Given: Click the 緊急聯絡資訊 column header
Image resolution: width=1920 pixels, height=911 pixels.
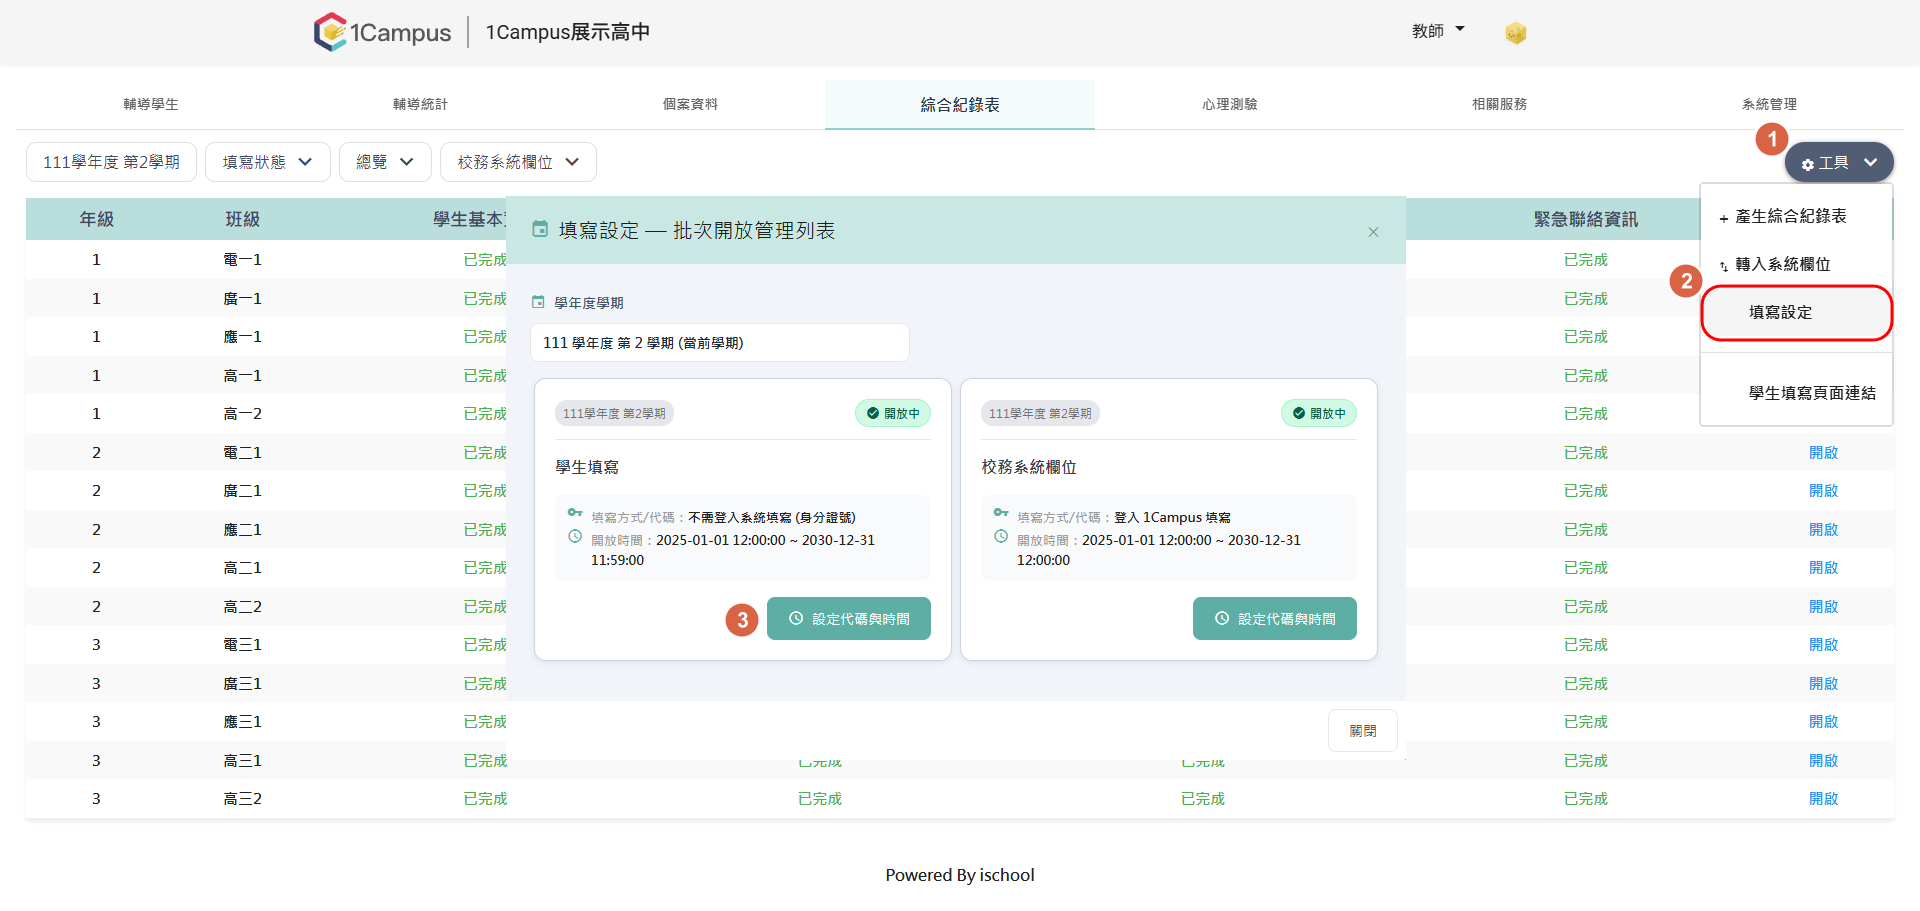Looking at the screenshot, I should point(1586,219).
